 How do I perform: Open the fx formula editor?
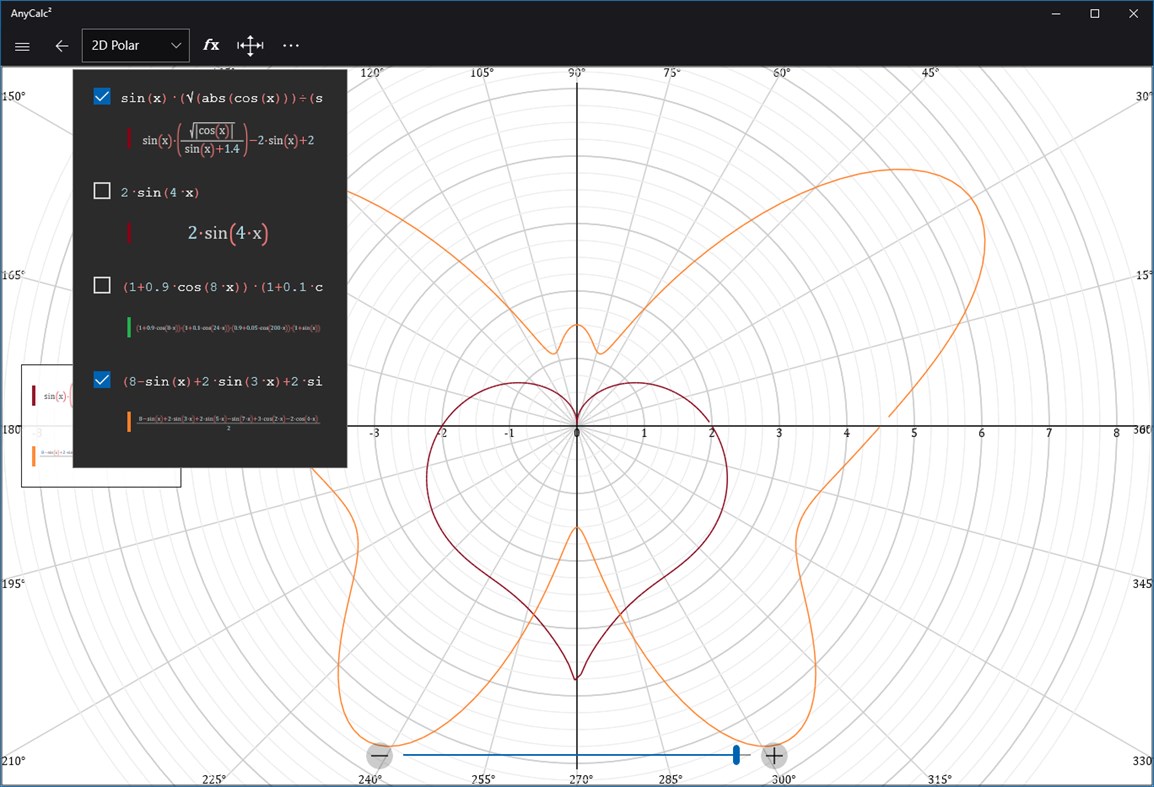211,45
